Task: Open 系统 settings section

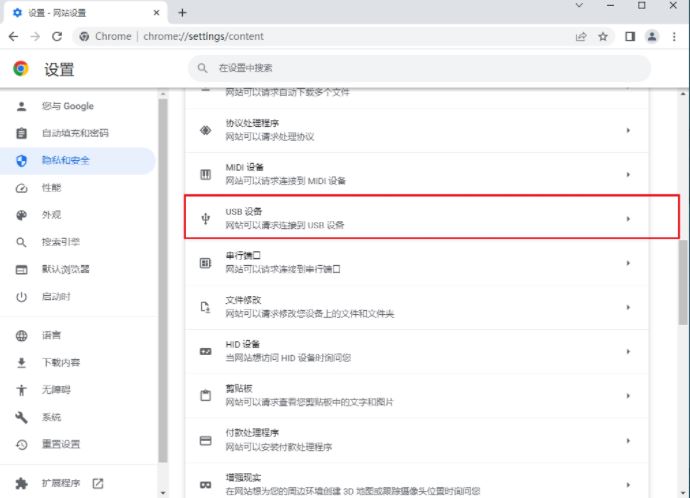Action: 77,417
